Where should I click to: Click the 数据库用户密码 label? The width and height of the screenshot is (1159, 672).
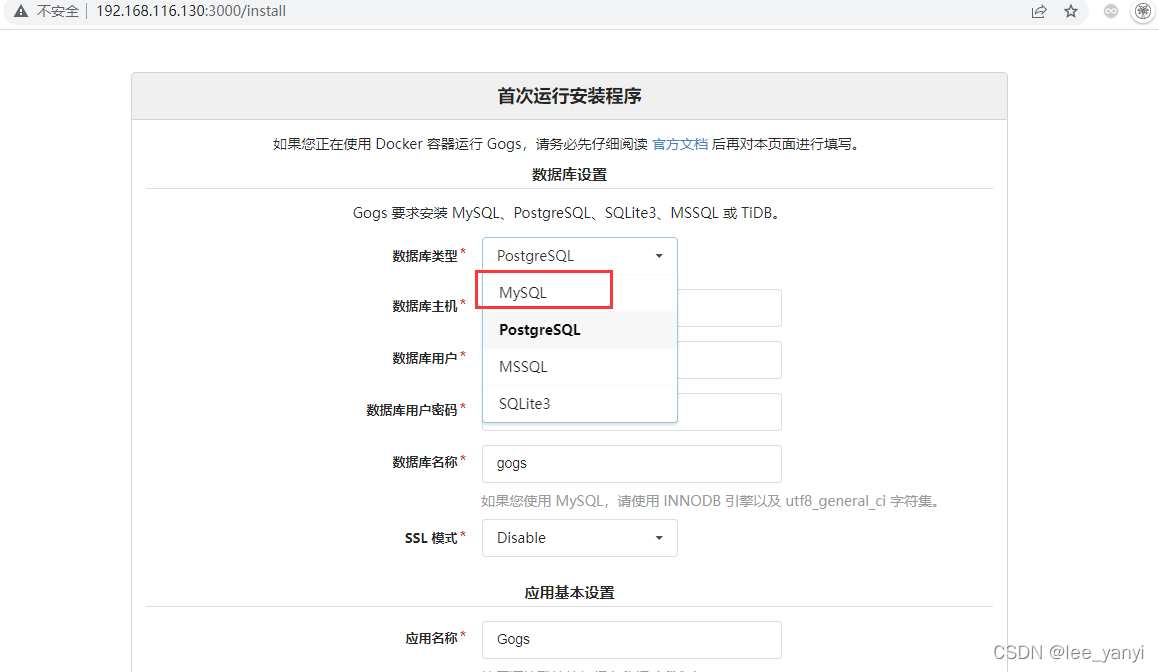(412, 410)
